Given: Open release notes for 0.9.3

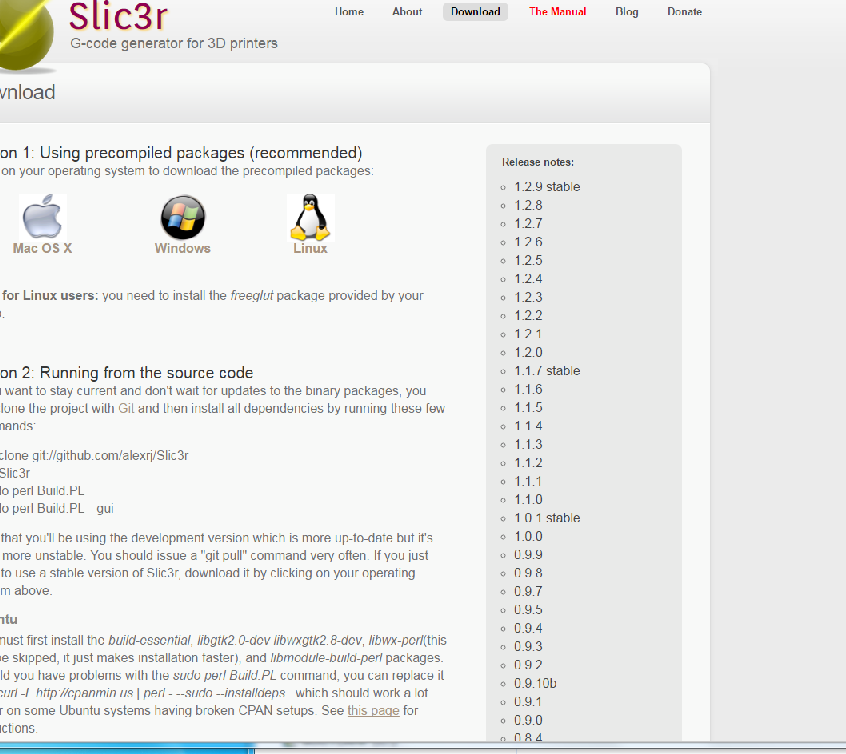Looking at the screenshot, I should [528, 646].
